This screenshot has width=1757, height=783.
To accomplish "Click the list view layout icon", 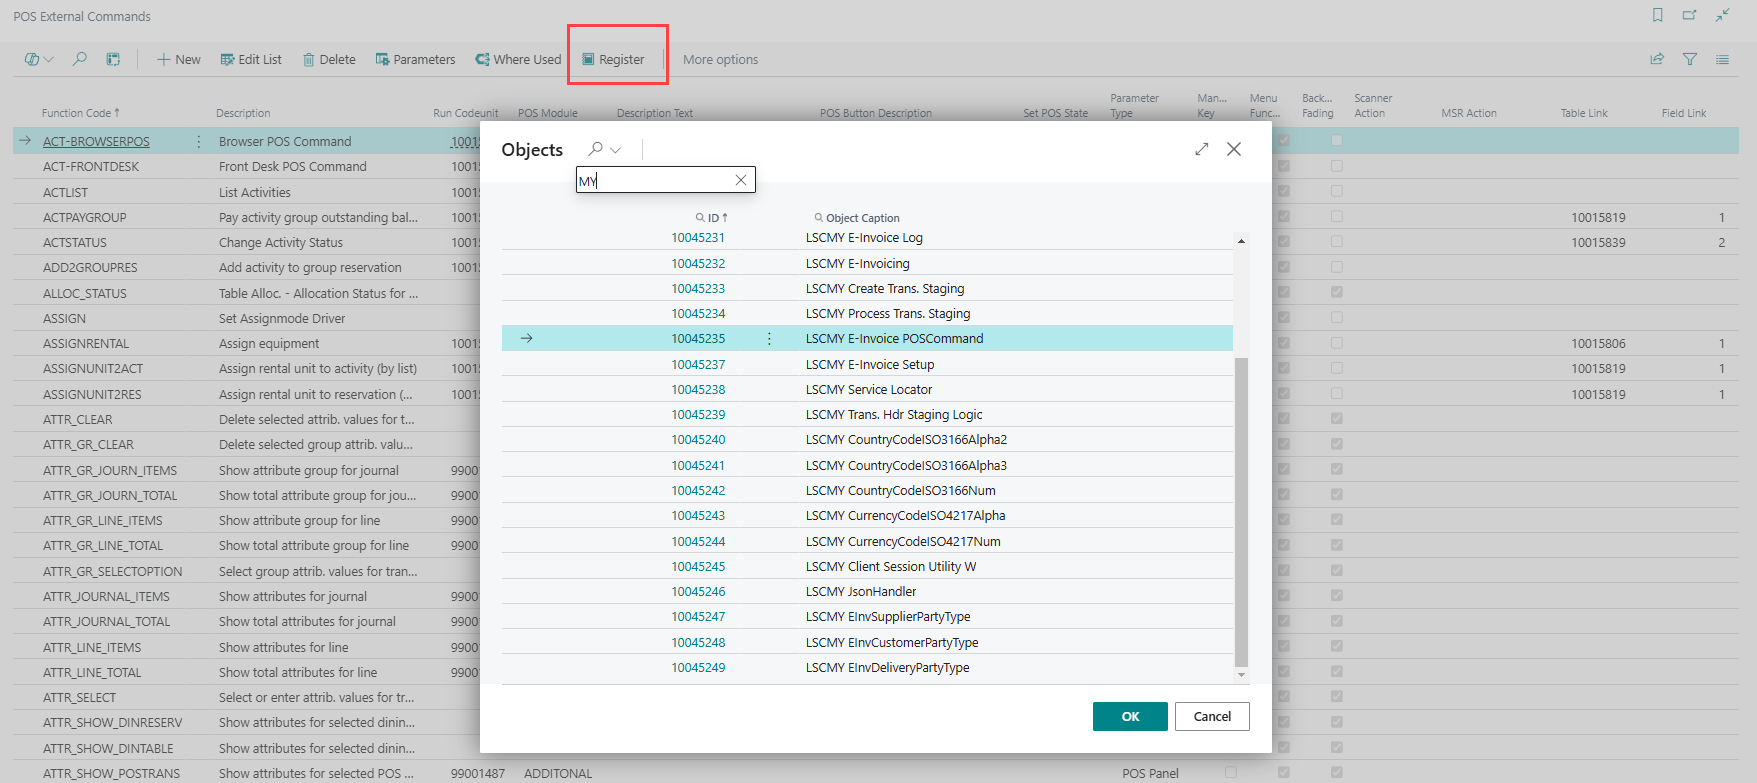I will pos(1722,60).
